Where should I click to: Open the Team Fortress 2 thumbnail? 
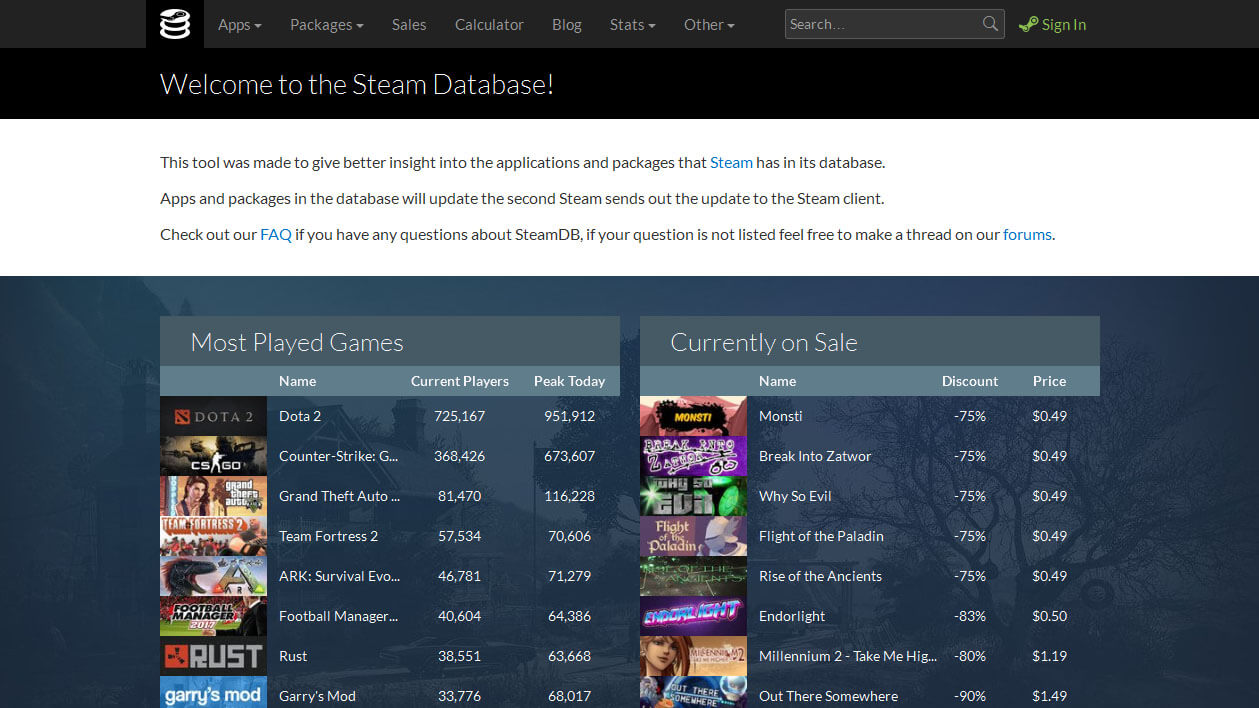213,536
